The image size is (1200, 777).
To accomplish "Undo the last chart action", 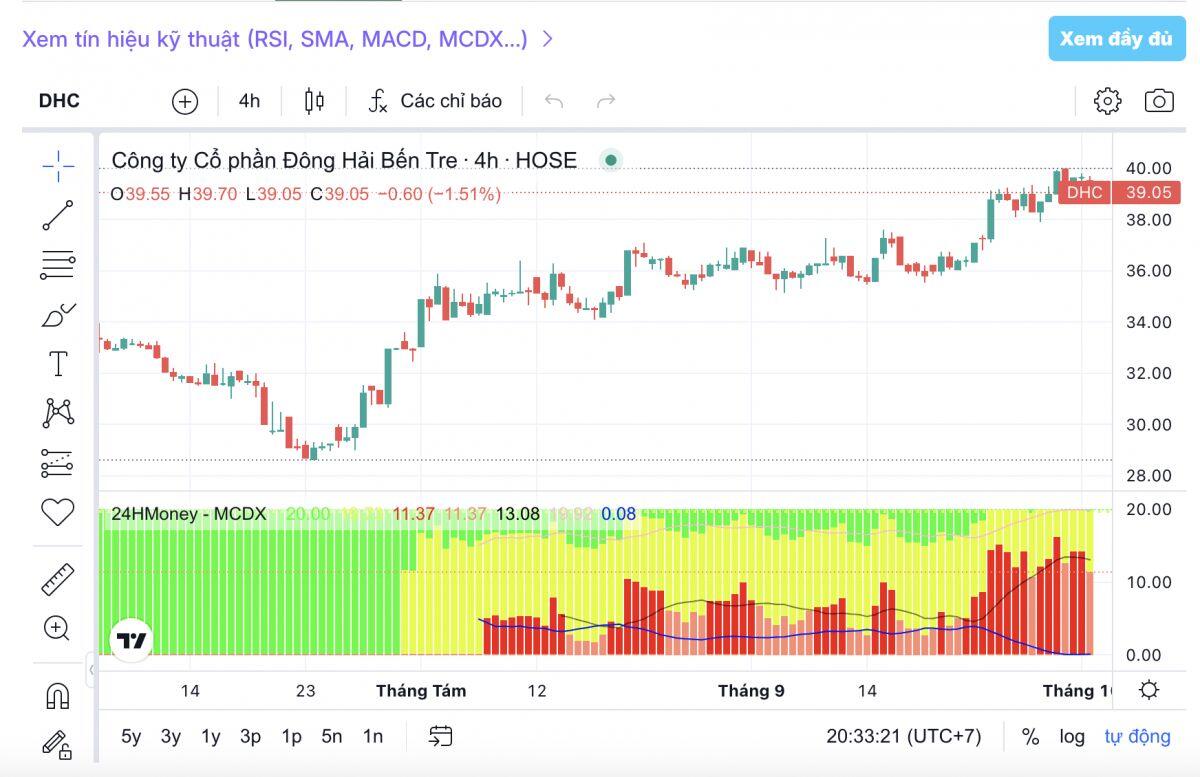I will [554, 101].
